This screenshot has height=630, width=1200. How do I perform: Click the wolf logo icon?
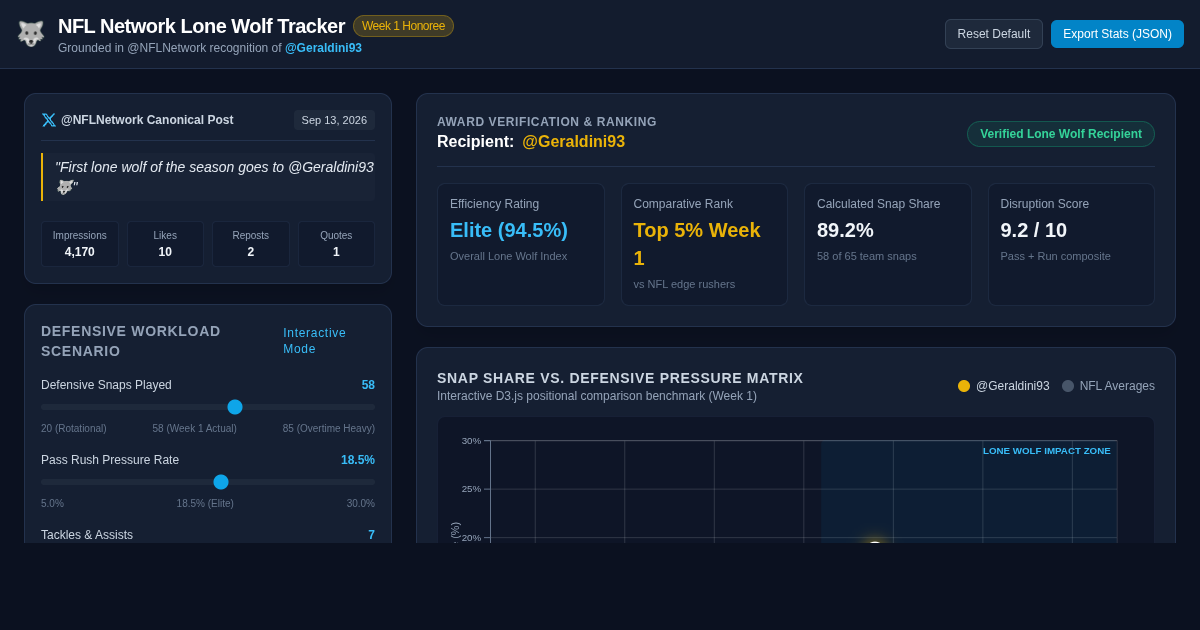click(31, 34)
